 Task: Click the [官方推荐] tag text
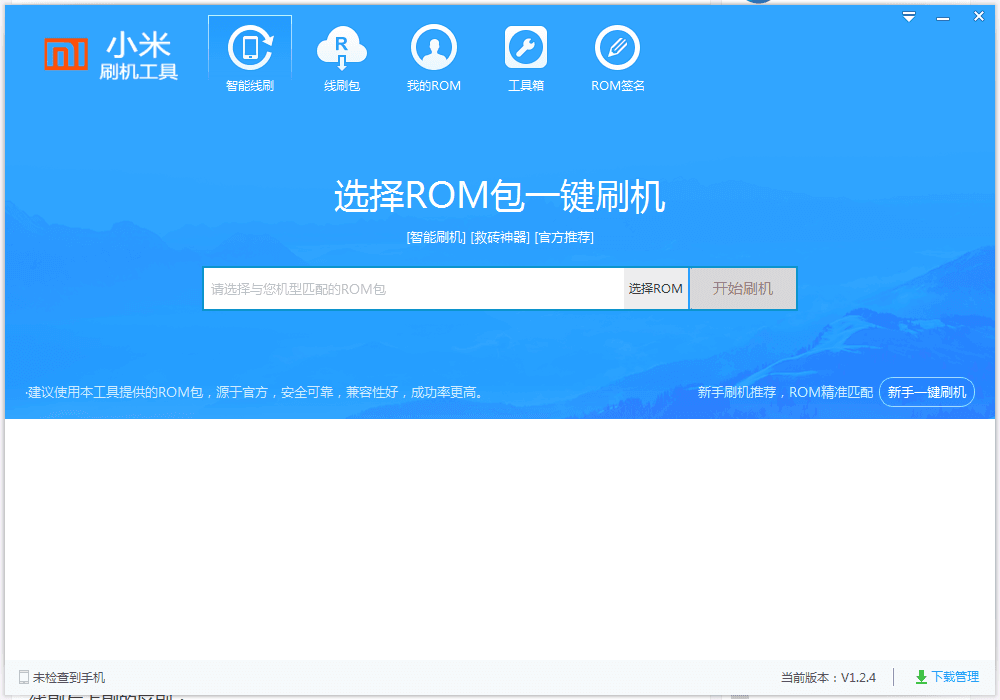[x=564, y=238]
